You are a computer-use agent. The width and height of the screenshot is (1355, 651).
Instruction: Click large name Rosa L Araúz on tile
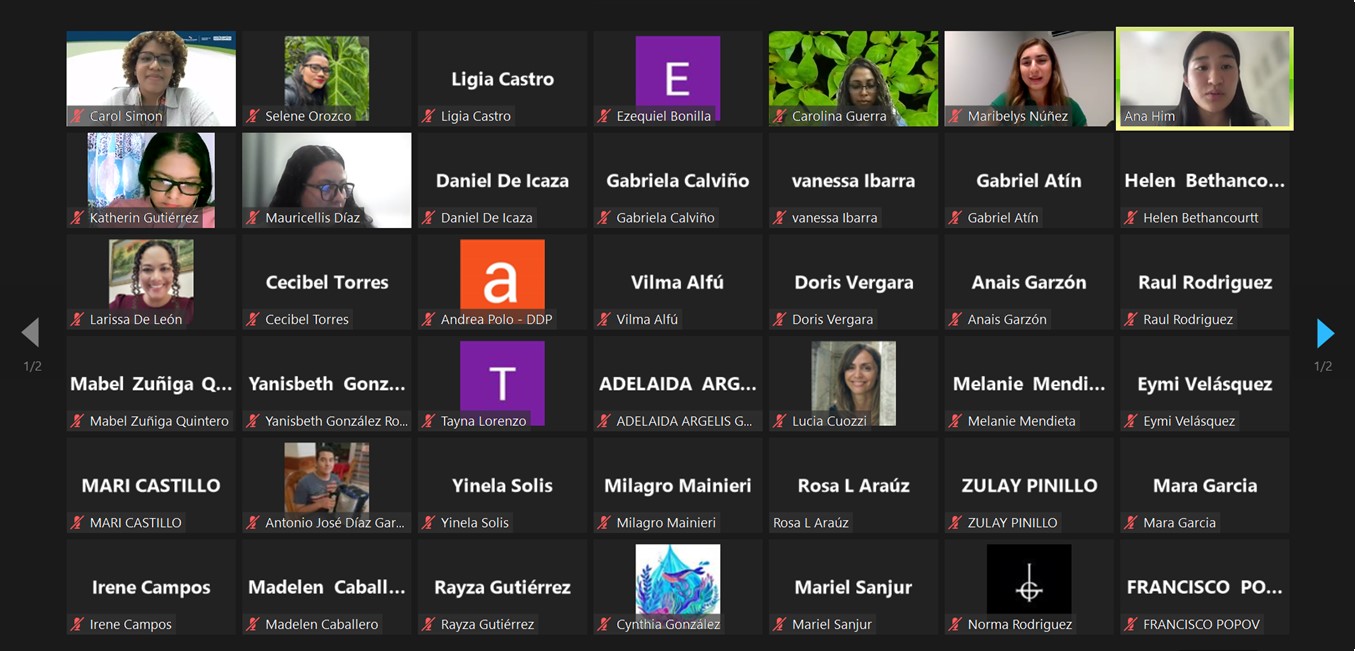point(853,486)
